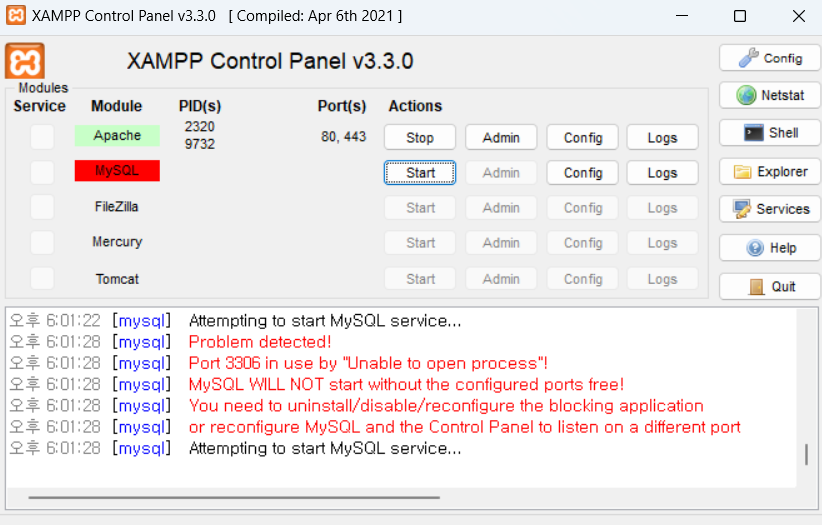Stop the Apache module

(x=420, y=137)
